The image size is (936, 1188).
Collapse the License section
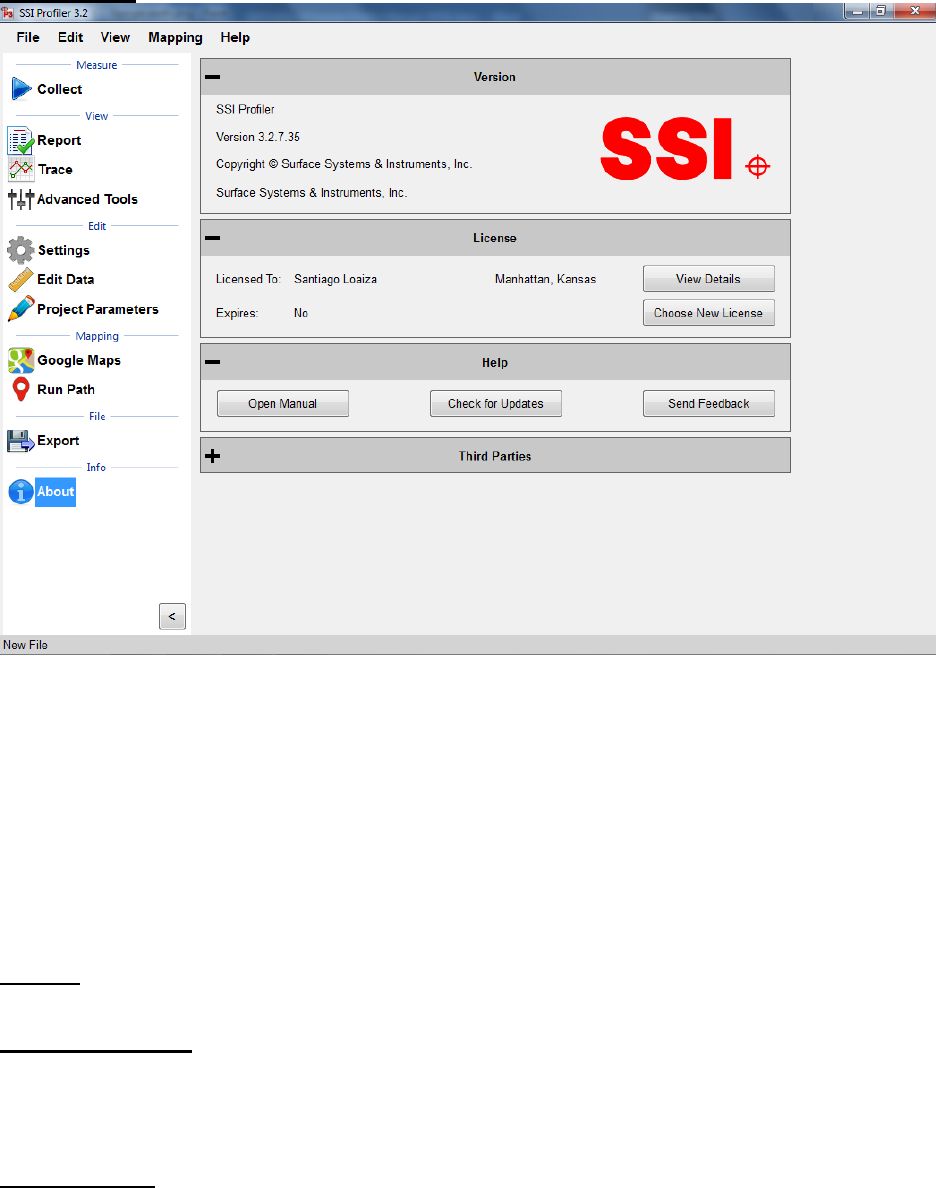tap(213, 238)
